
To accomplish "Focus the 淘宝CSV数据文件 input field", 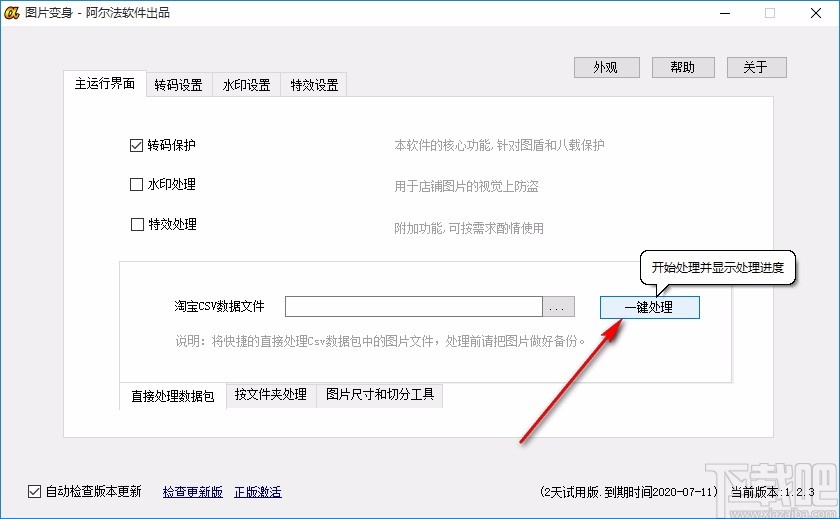I will pos(414,307).
